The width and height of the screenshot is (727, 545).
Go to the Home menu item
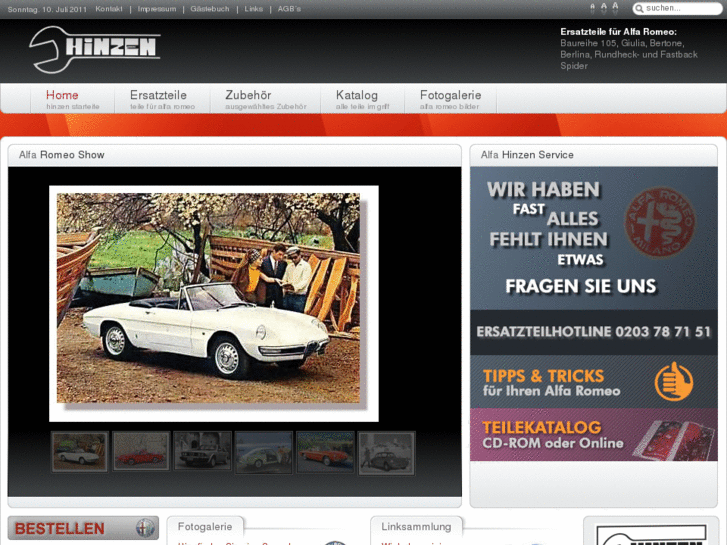(x=73, y=99)
